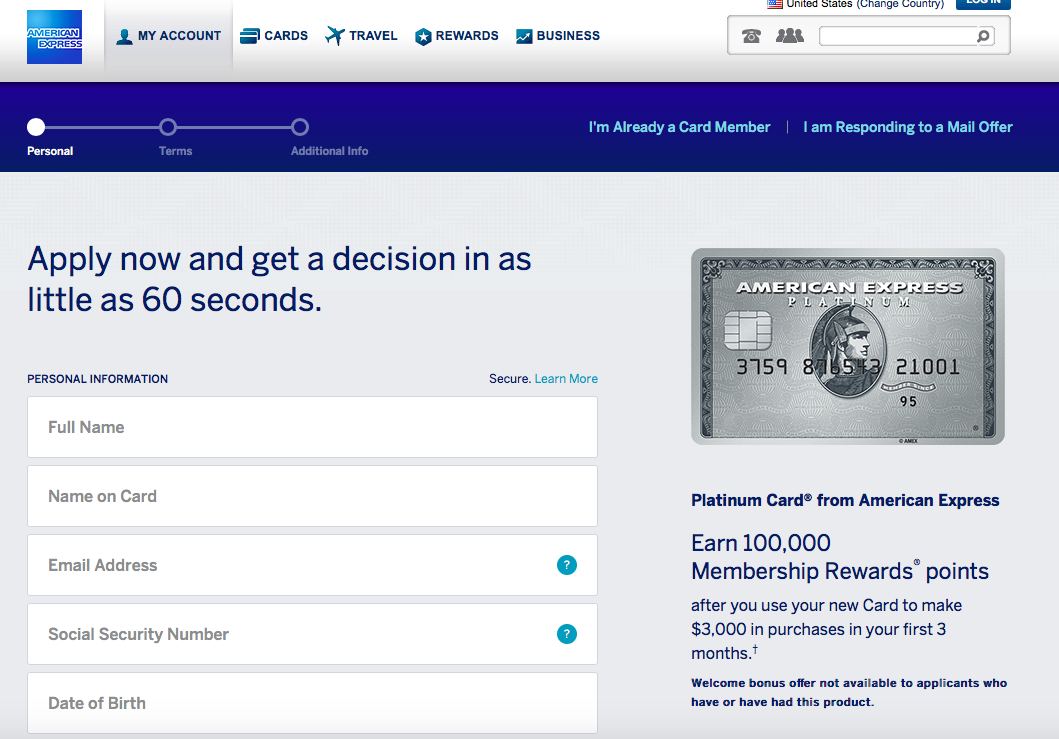Click the search magnifier icon
The height and width of the screenshot is (739, 1059).
[x=984, y=36]
